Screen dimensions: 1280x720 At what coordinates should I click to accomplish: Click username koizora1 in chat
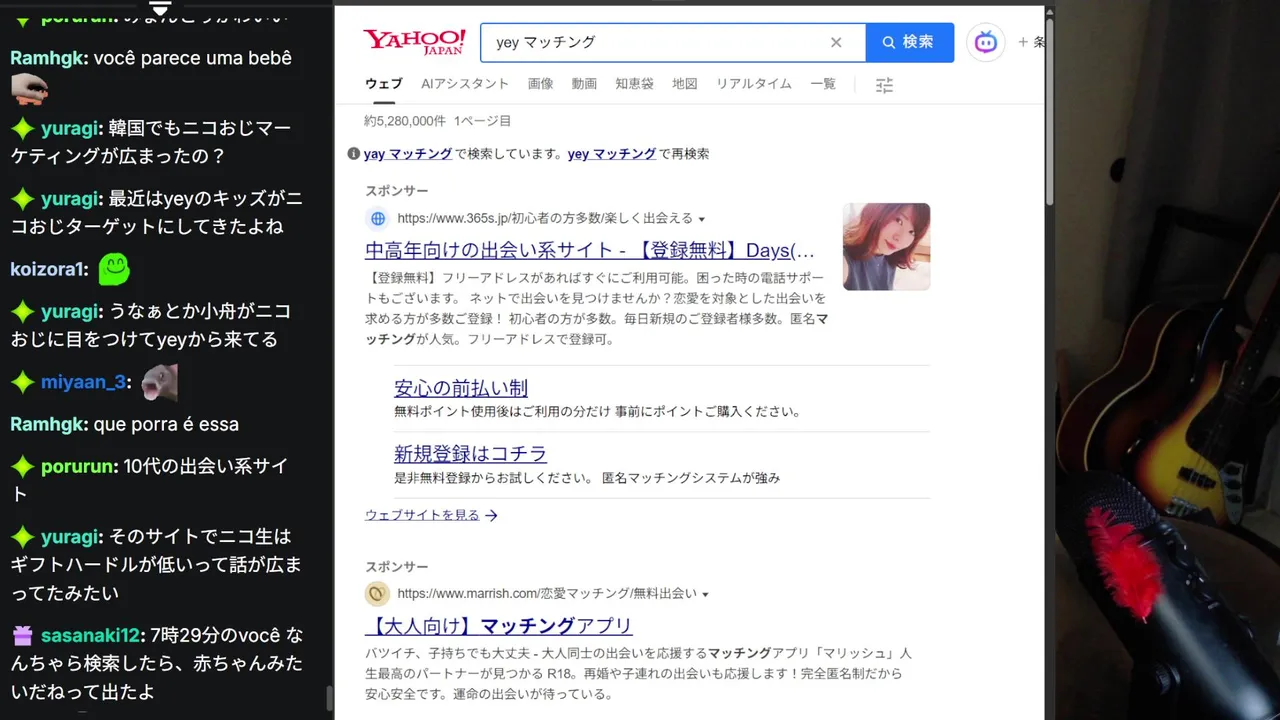[x=49, y=269]
